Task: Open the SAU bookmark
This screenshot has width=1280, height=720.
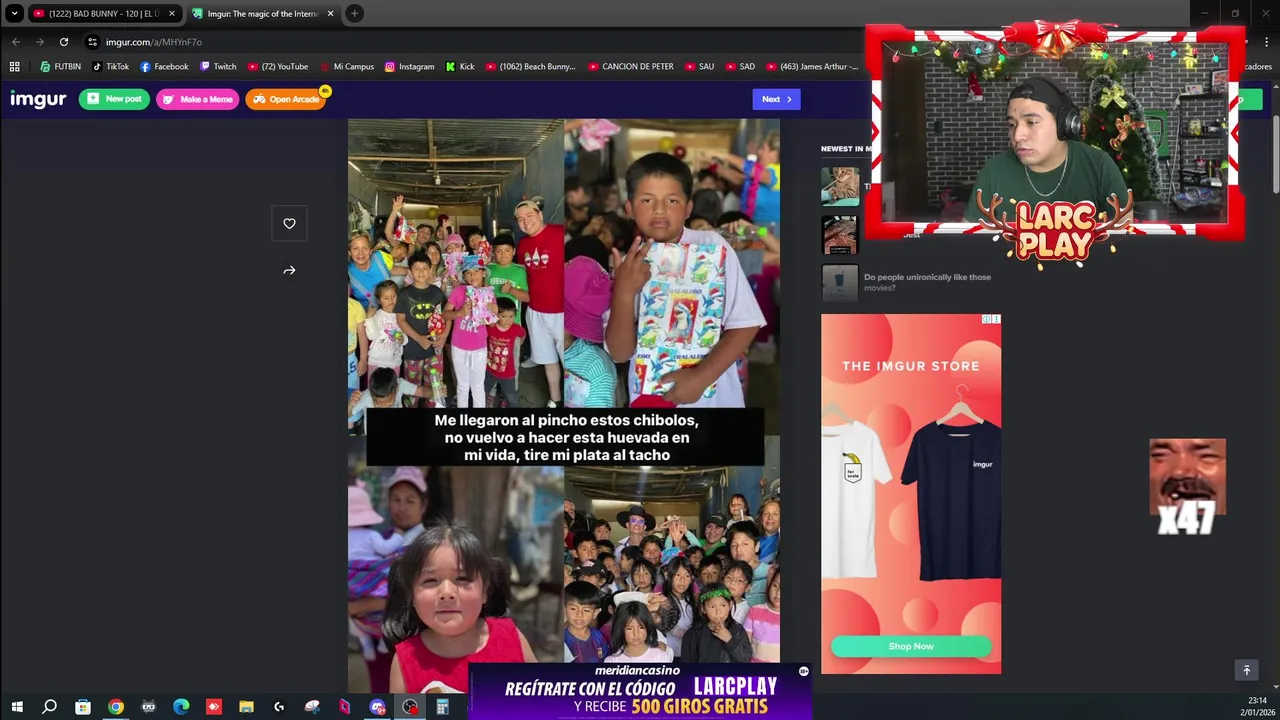Action: click(698, 67)
